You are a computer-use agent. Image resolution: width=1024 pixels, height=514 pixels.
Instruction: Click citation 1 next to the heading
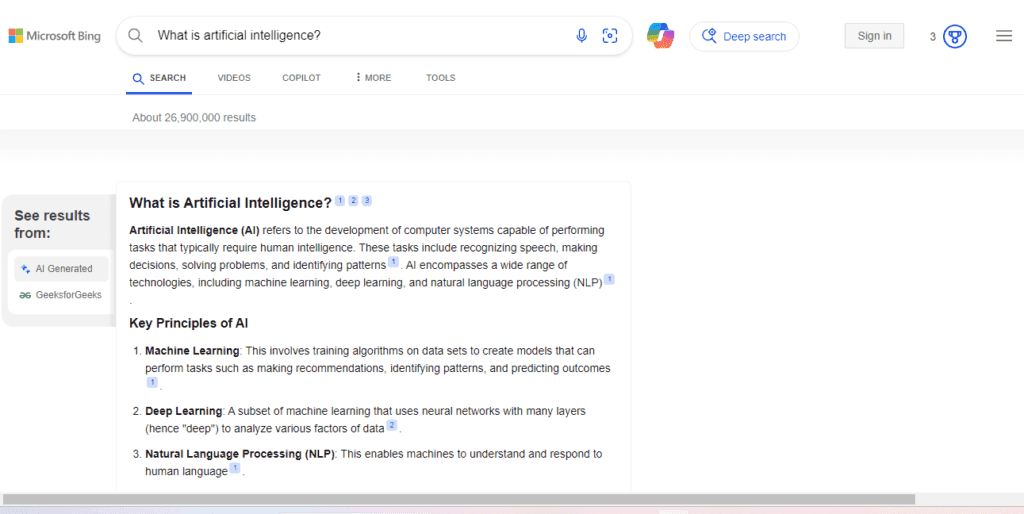click(x=340, y=201)
